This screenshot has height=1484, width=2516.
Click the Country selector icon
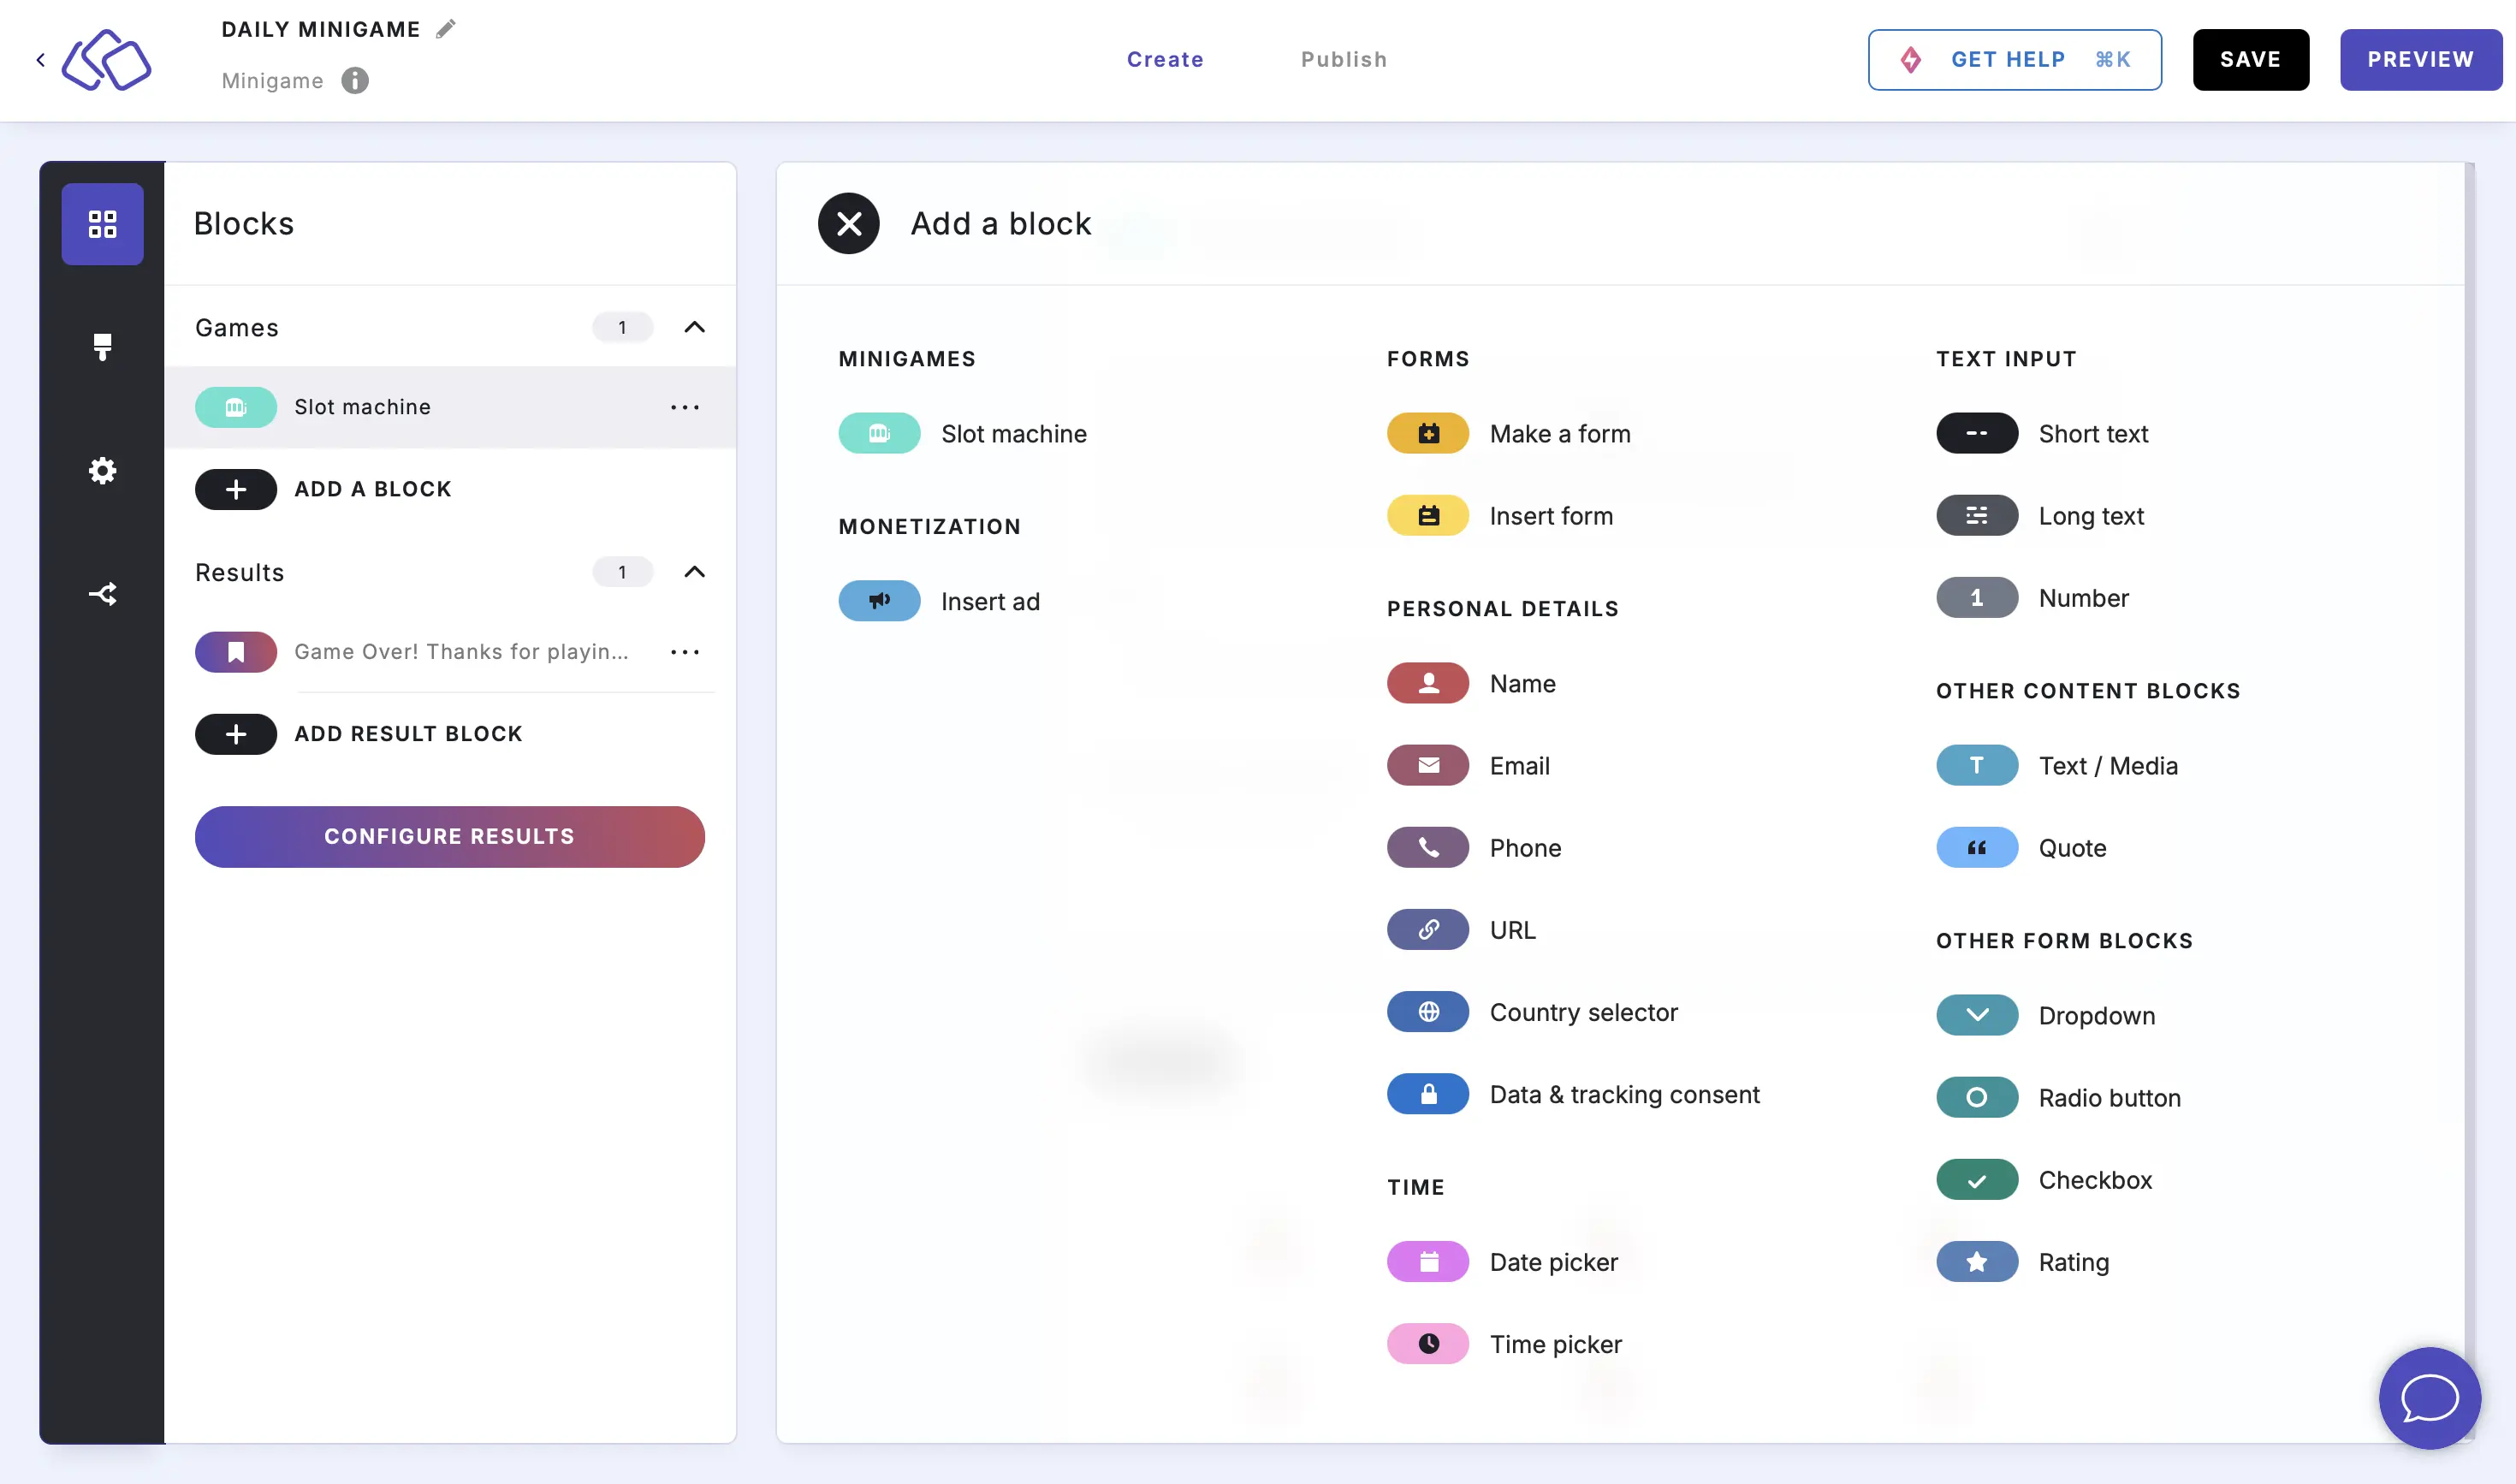pyautogui.click(x=1427, y=1011)
